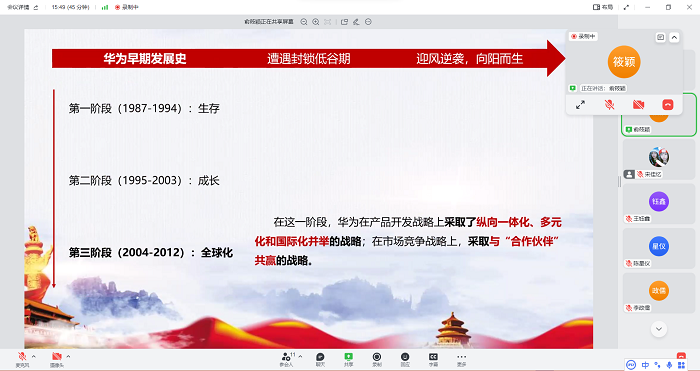
Task: Click the IME punctuation toggle icon
Action: point(657,365)
